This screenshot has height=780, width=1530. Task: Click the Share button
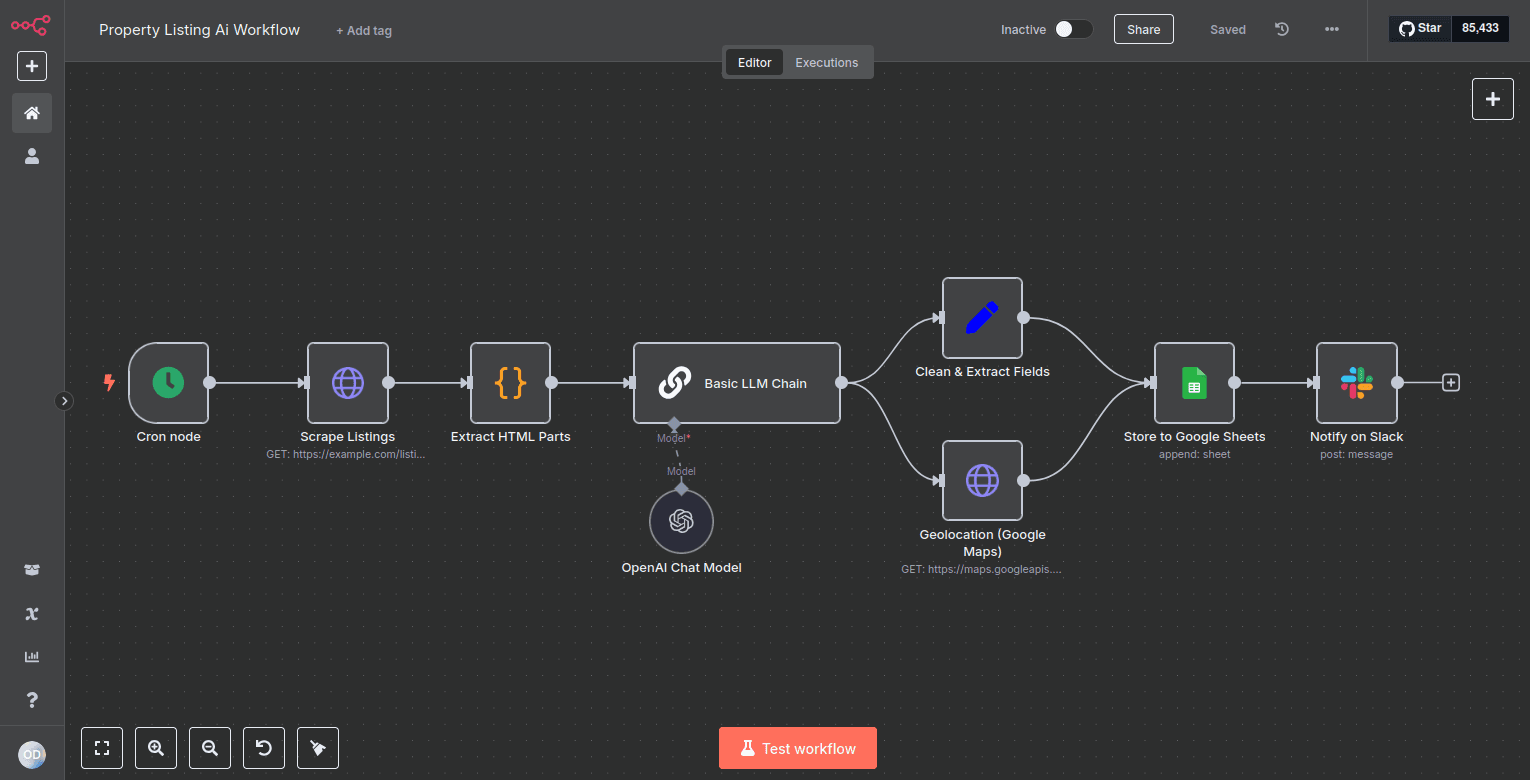pos(1144,29)
